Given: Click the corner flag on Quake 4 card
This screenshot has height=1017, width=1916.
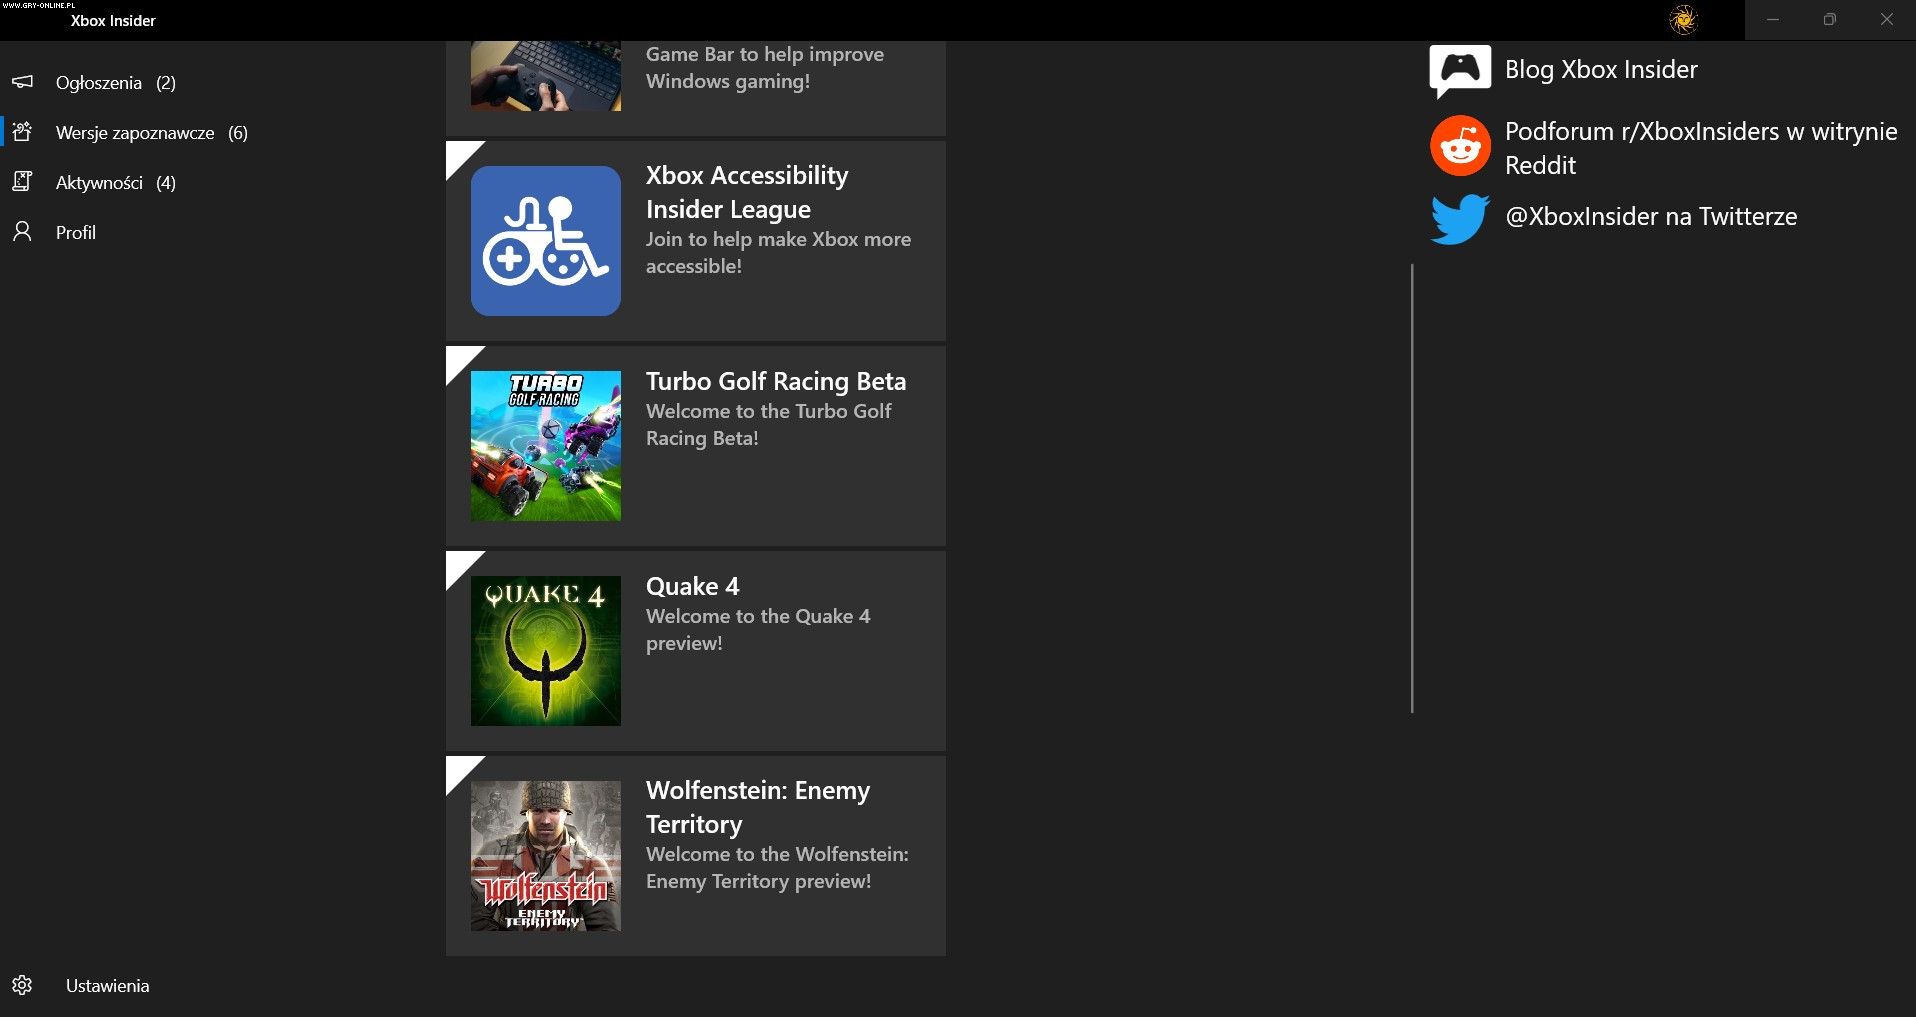Looking at the screenshot, I should pos(460,566).
